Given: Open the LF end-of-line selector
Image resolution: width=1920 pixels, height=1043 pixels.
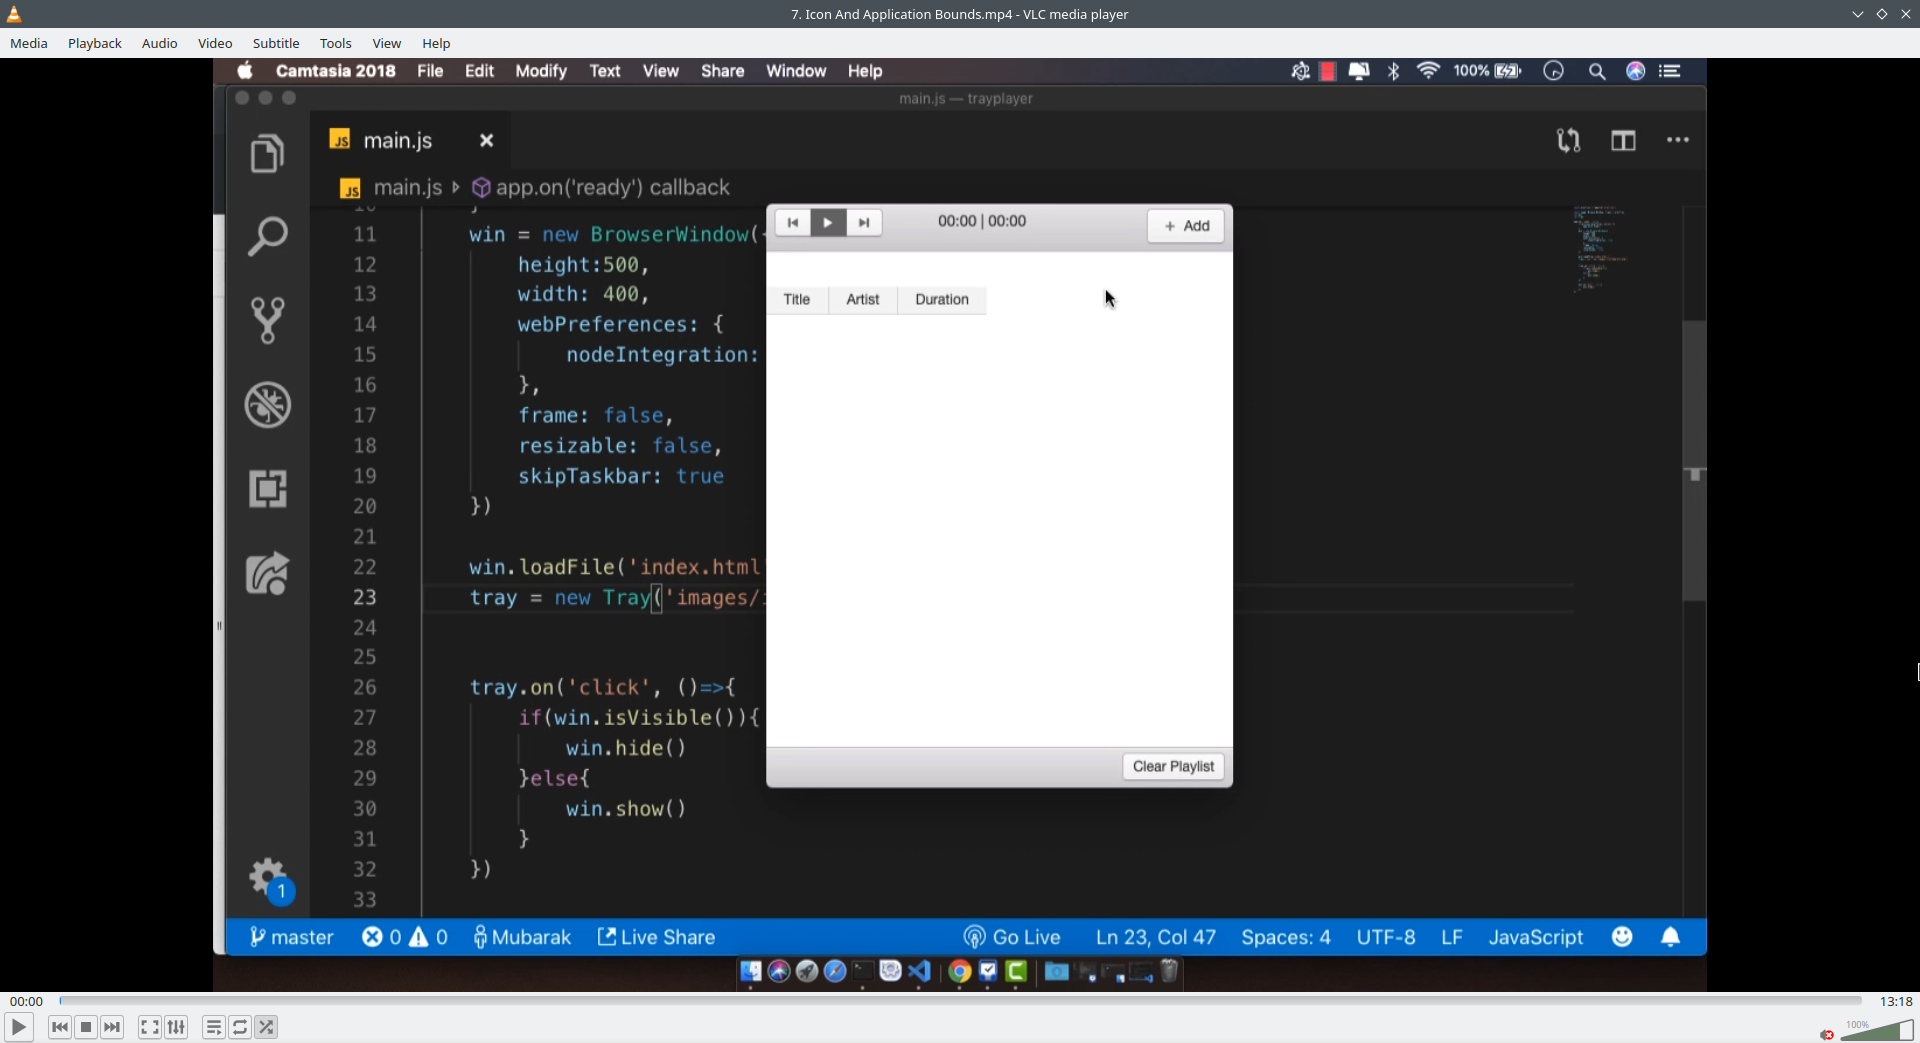Looking at the screenshot, I should tap(1452, 937).
